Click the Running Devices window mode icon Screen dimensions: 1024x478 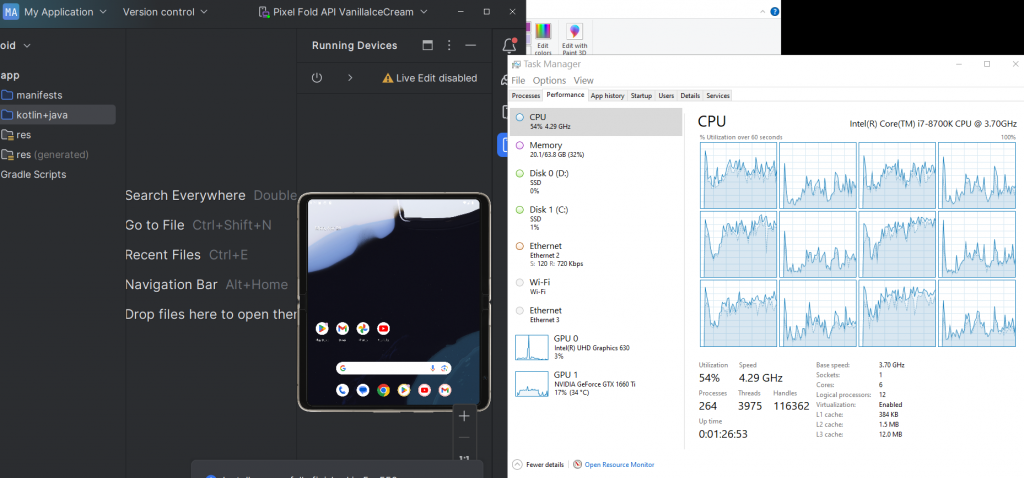428,46
